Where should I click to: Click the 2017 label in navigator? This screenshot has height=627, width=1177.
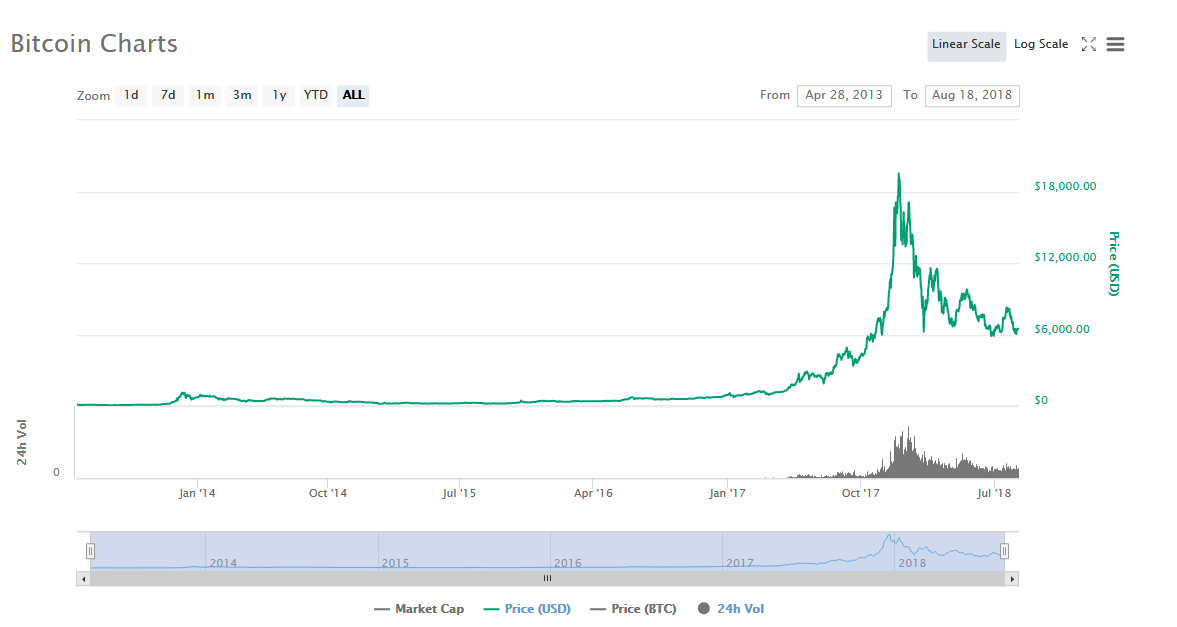tap(739, 563)
